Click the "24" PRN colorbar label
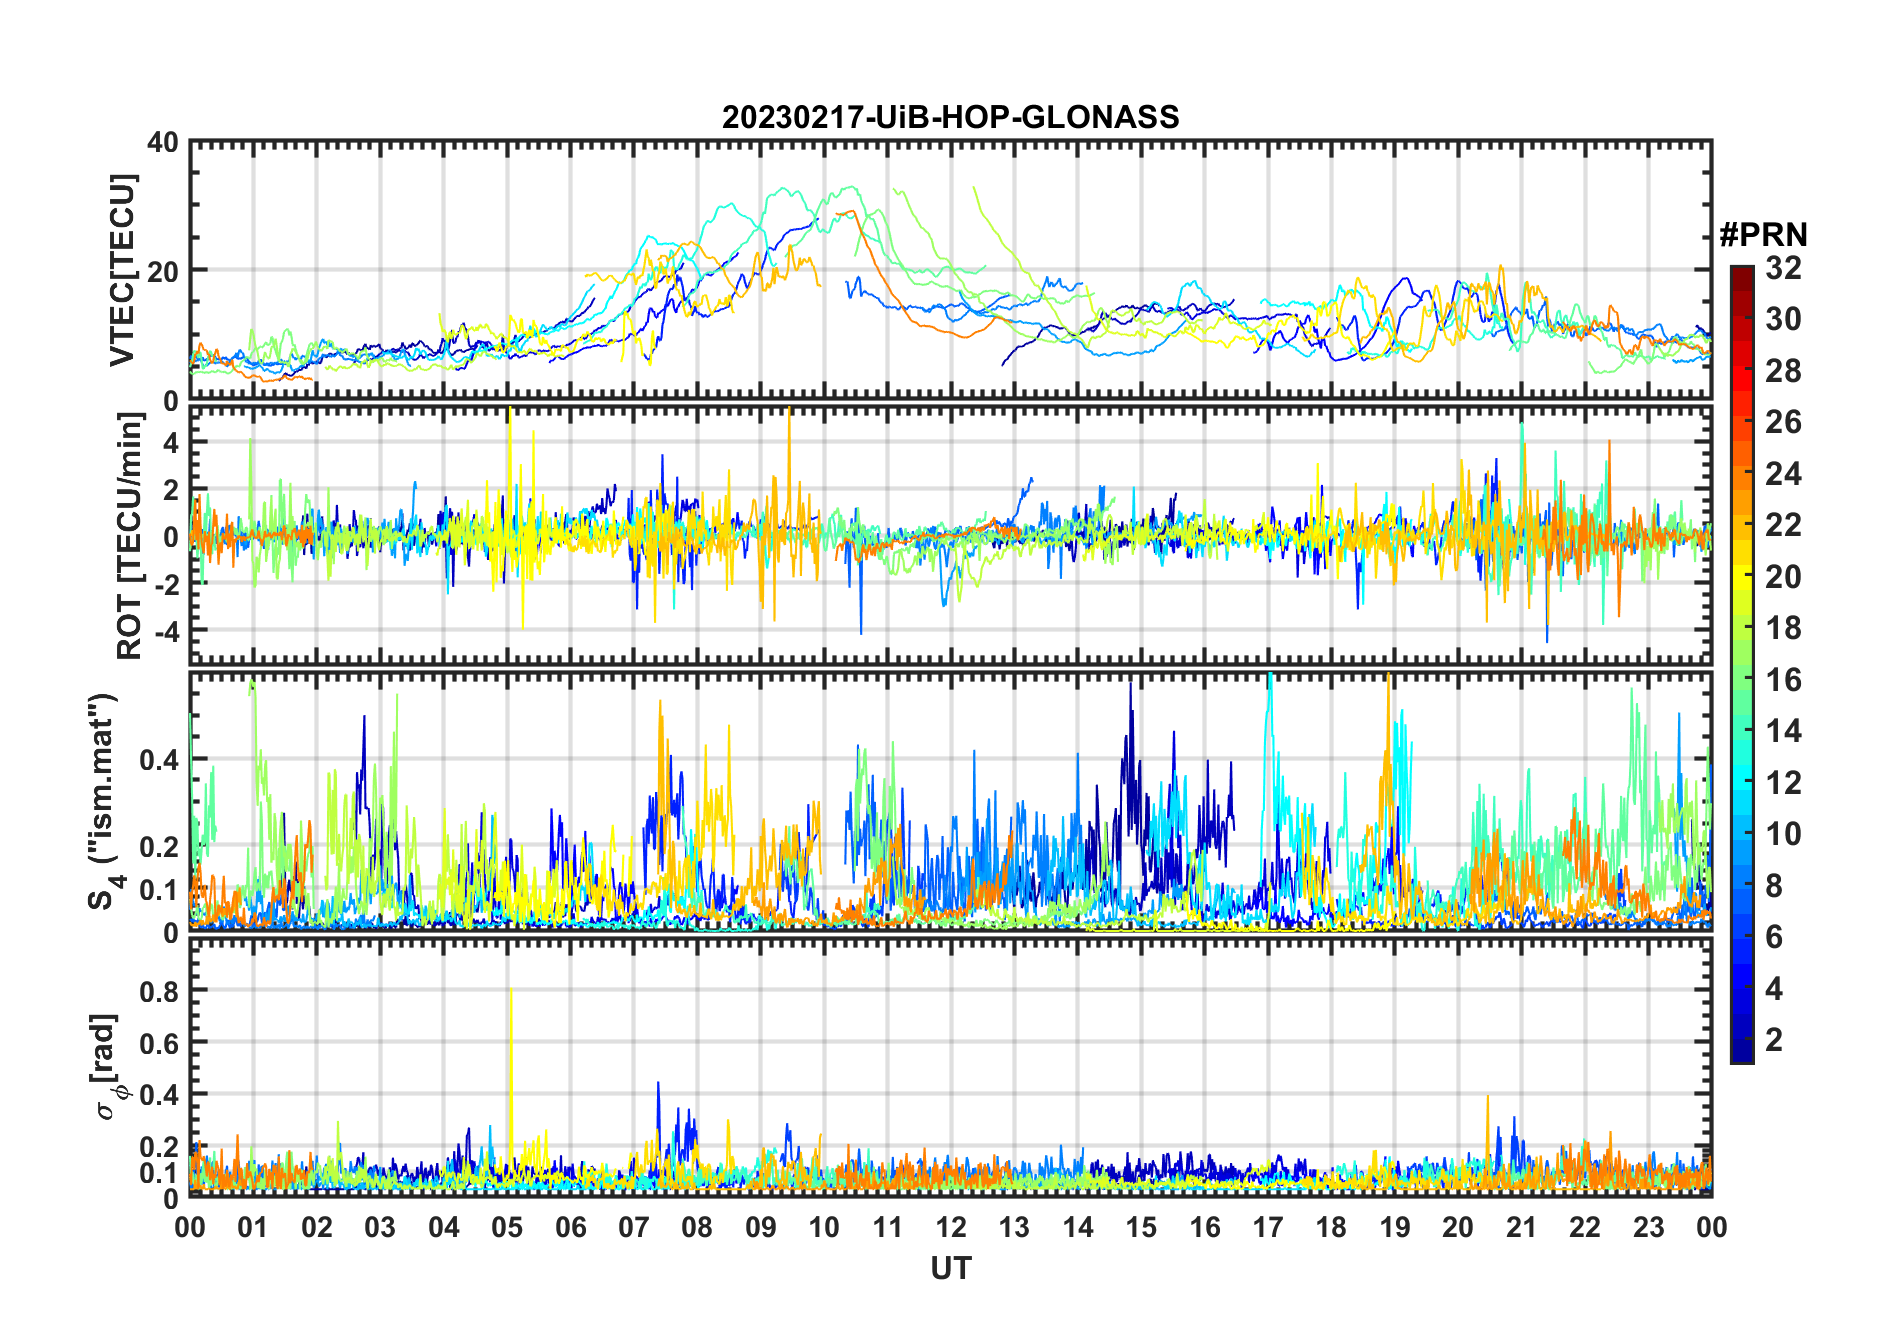The height and width of the screenshot is (1330, 1902). click(x=1783, y=474)
